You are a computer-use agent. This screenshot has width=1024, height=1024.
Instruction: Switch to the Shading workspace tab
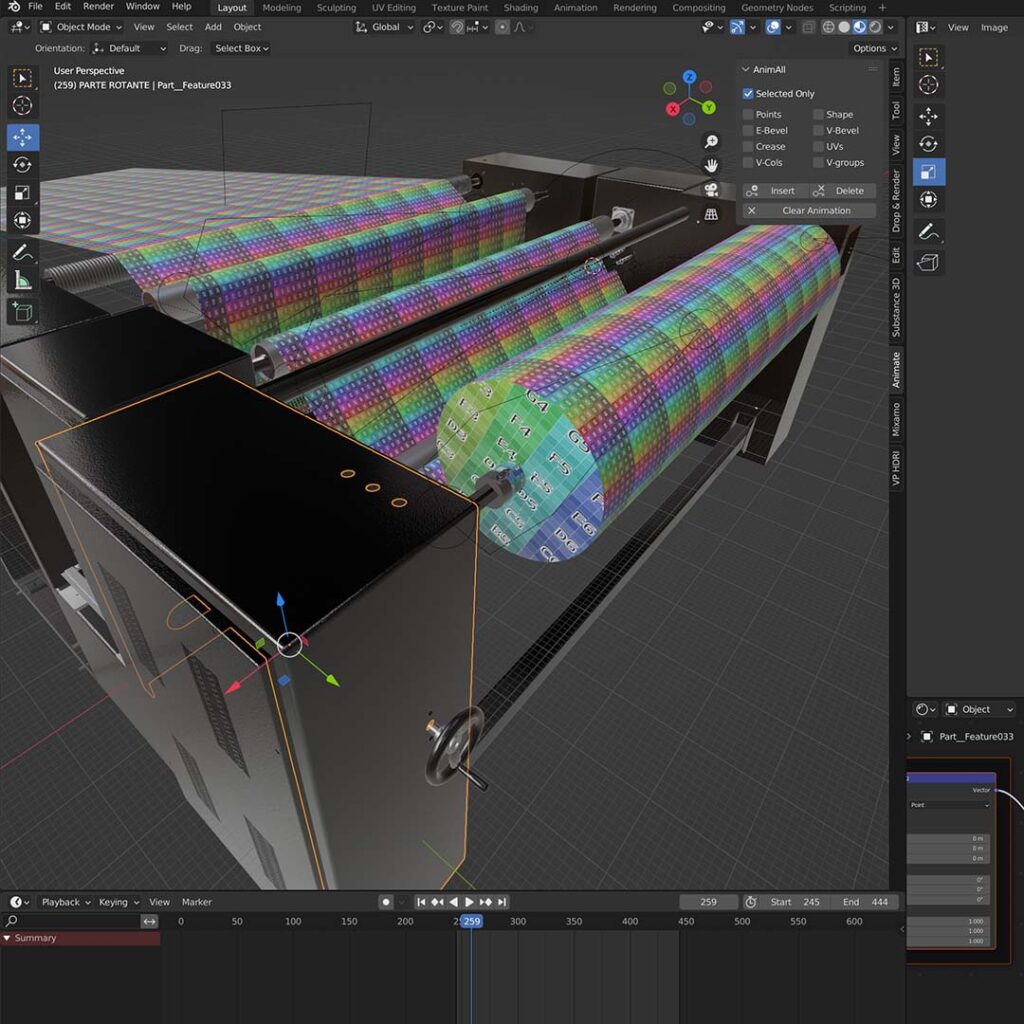tap(520, 8)
